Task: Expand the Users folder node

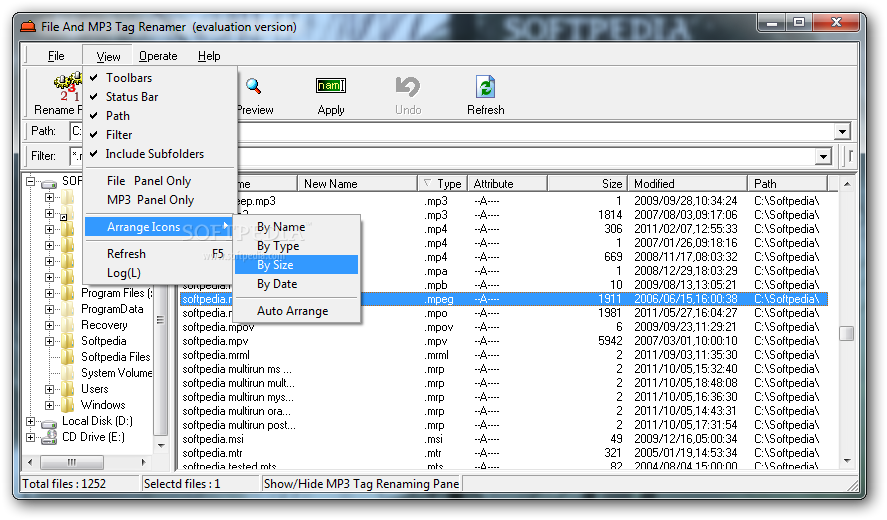Action: (x=50, y=389)
